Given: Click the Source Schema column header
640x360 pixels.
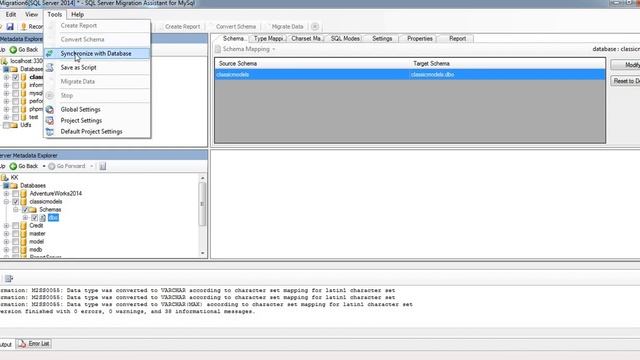Looking at the screenshot, I should 312,64.
